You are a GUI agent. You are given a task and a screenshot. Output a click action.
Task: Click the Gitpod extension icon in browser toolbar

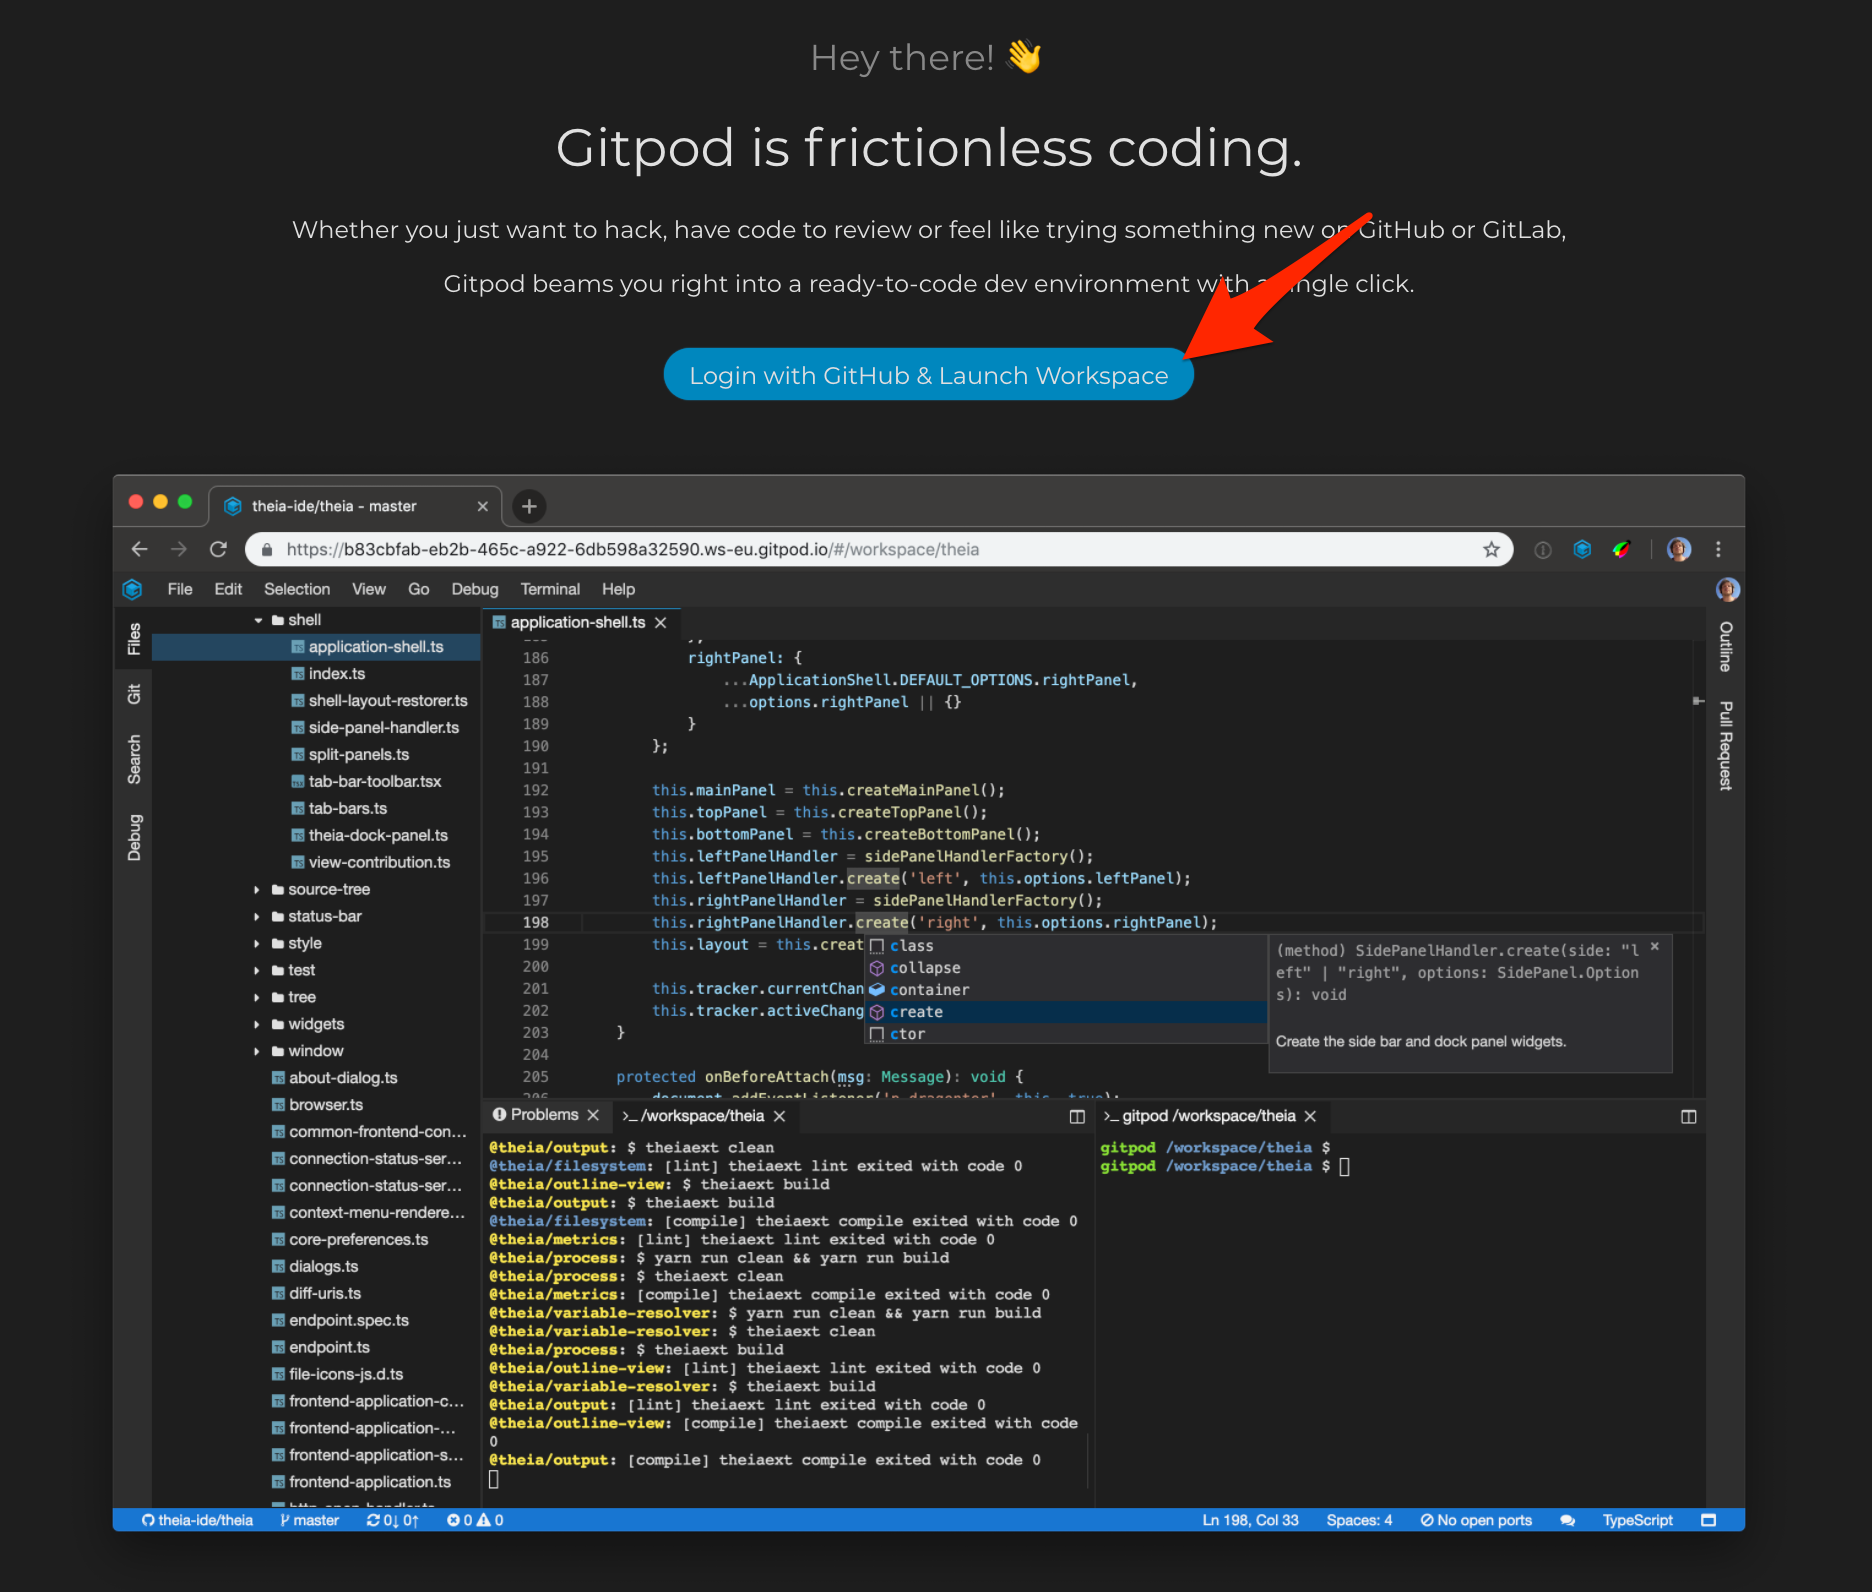(1582, 549)
